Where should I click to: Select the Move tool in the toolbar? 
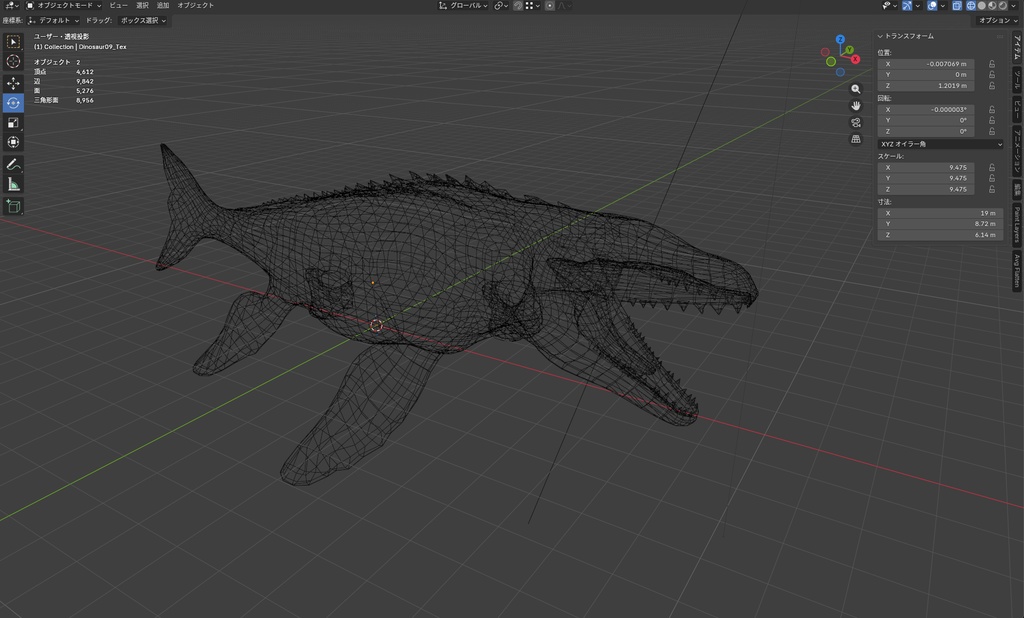click(x=13, y=81)
